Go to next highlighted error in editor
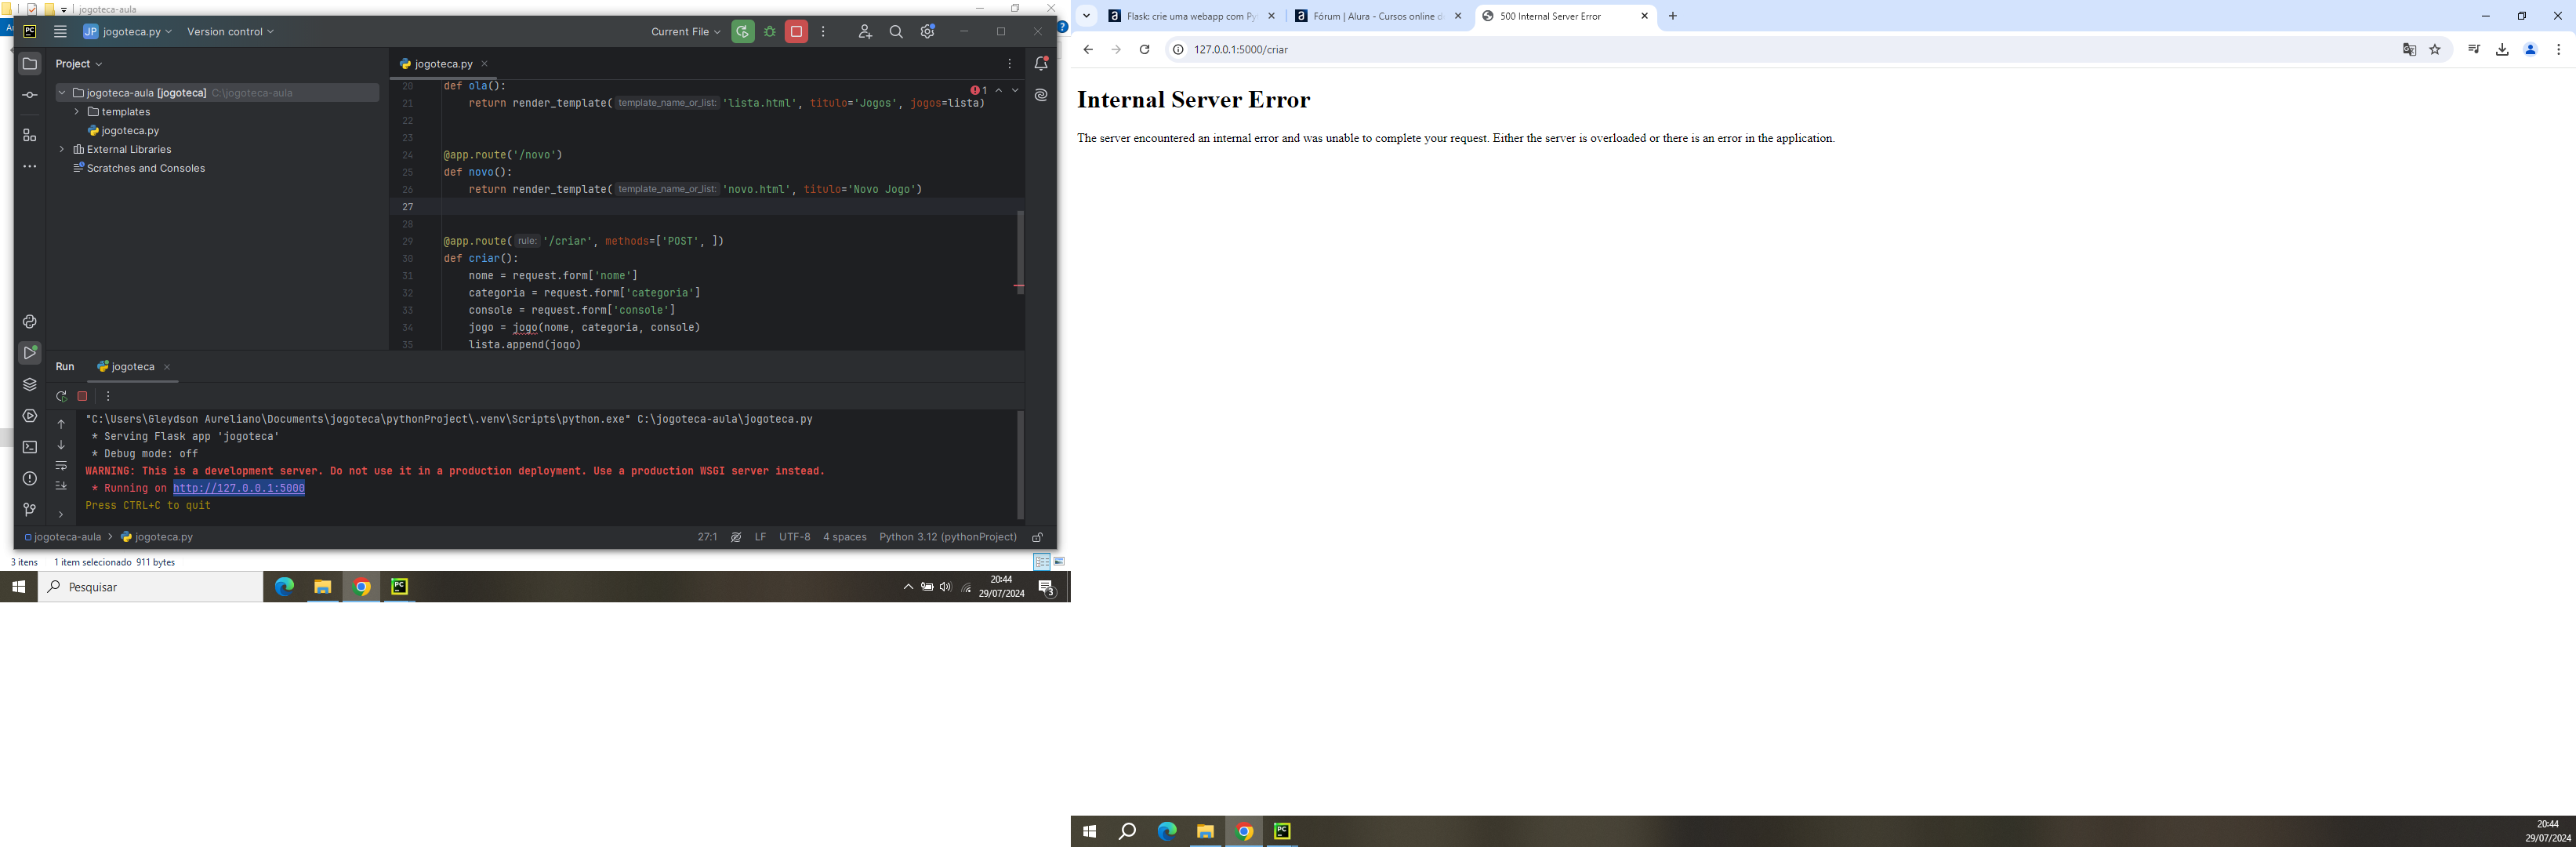2576x847 pixels. point(1015,90)
